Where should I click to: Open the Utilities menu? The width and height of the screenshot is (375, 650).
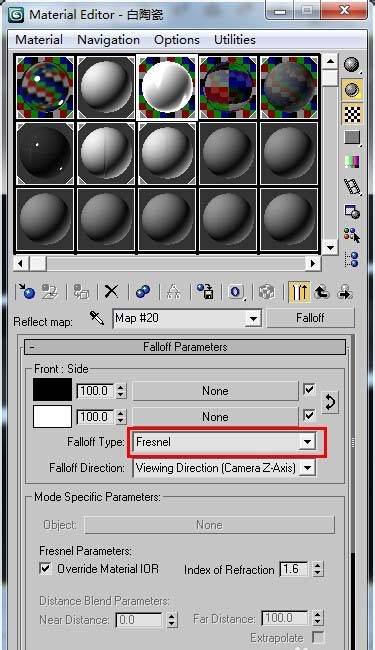click(235, 40)
